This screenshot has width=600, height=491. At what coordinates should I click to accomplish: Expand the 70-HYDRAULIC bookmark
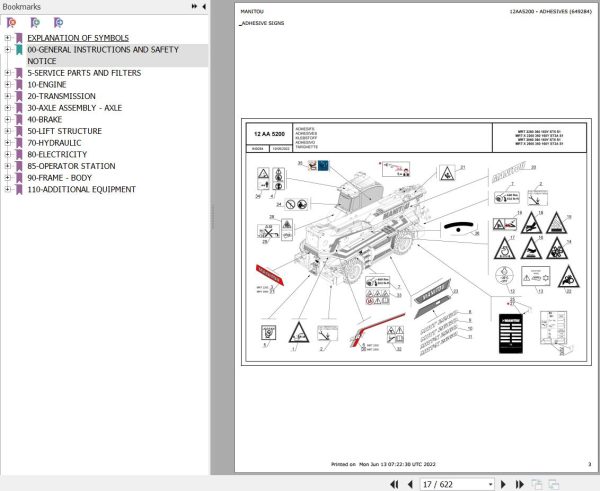pos(7,143)
